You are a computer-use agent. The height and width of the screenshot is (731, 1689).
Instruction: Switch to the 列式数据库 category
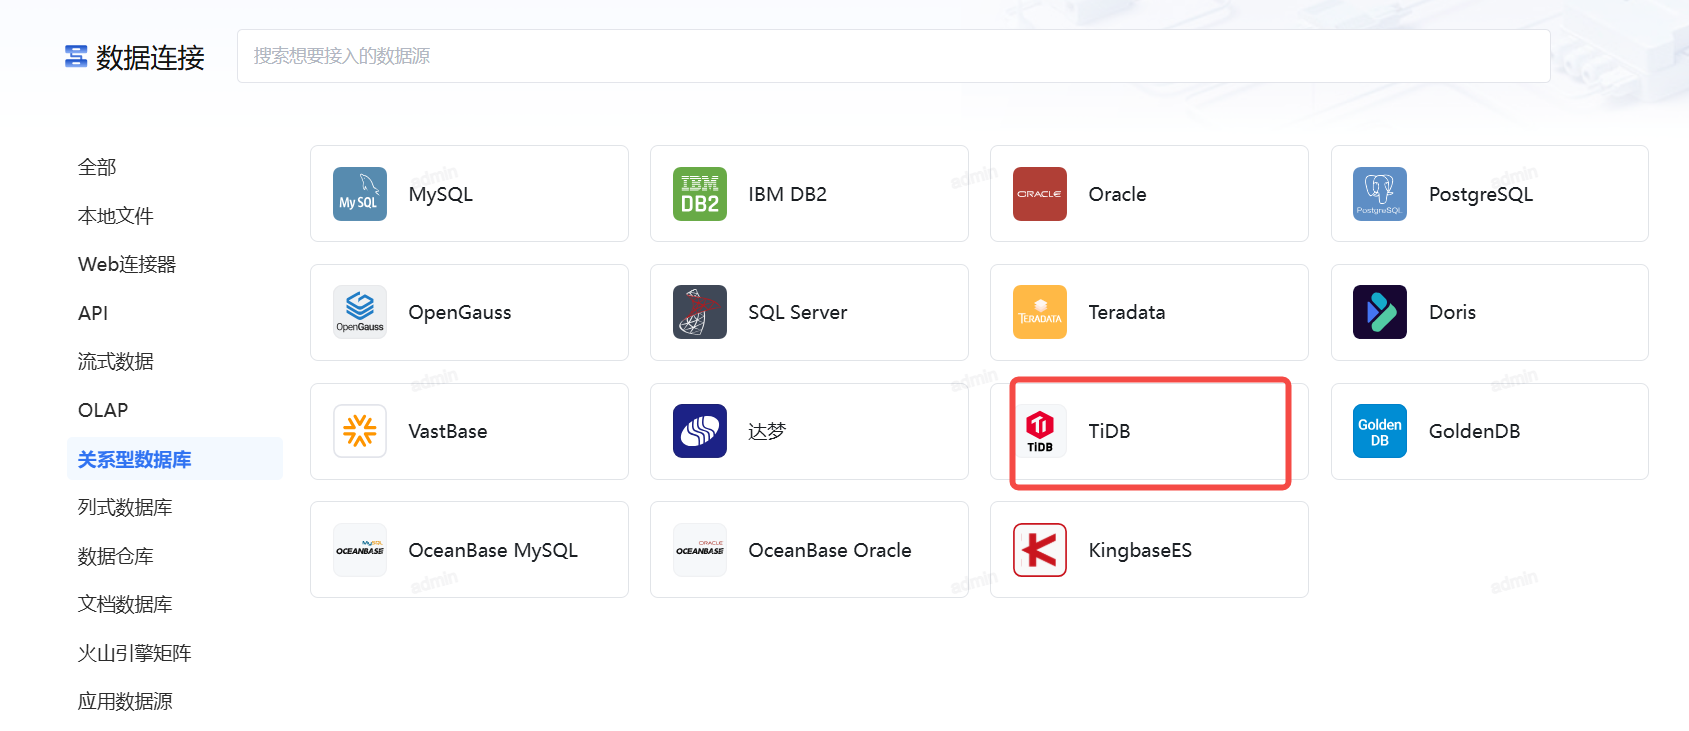[x=125, y=507]
